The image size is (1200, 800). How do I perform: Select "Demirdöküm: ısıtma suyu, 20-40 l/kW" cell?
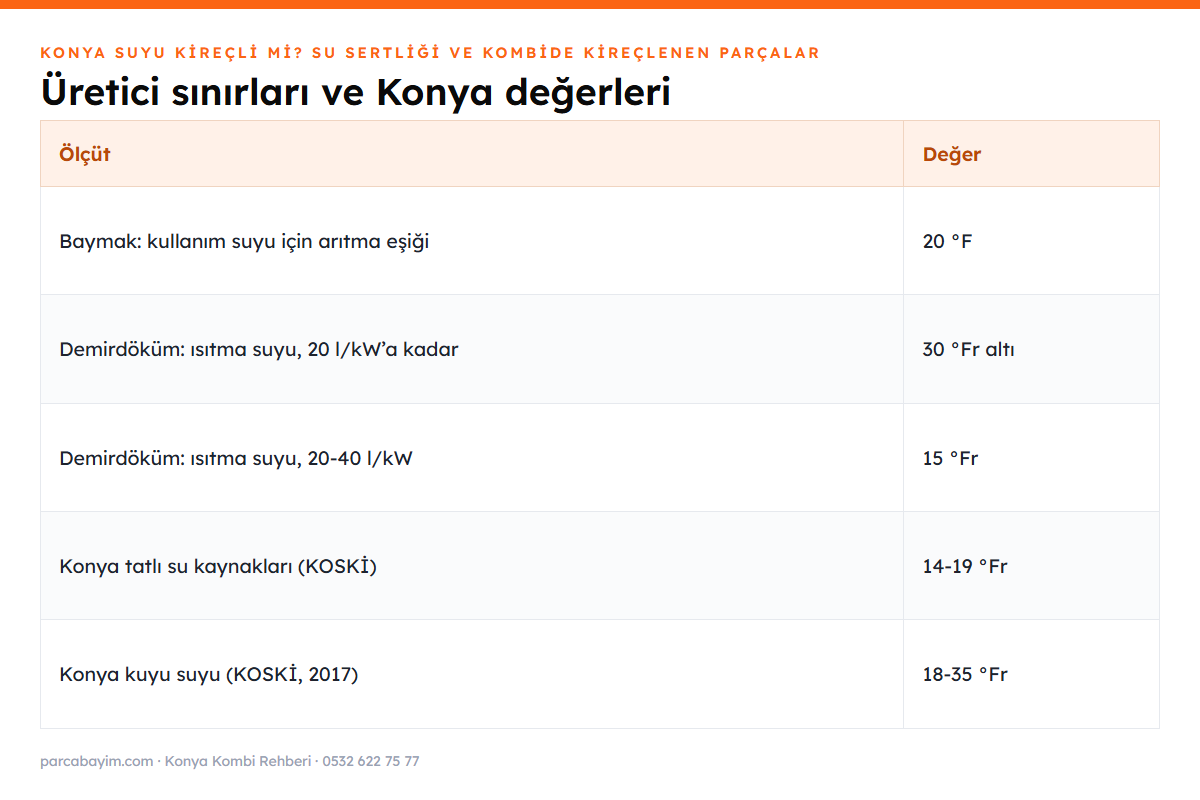(472, 457)
